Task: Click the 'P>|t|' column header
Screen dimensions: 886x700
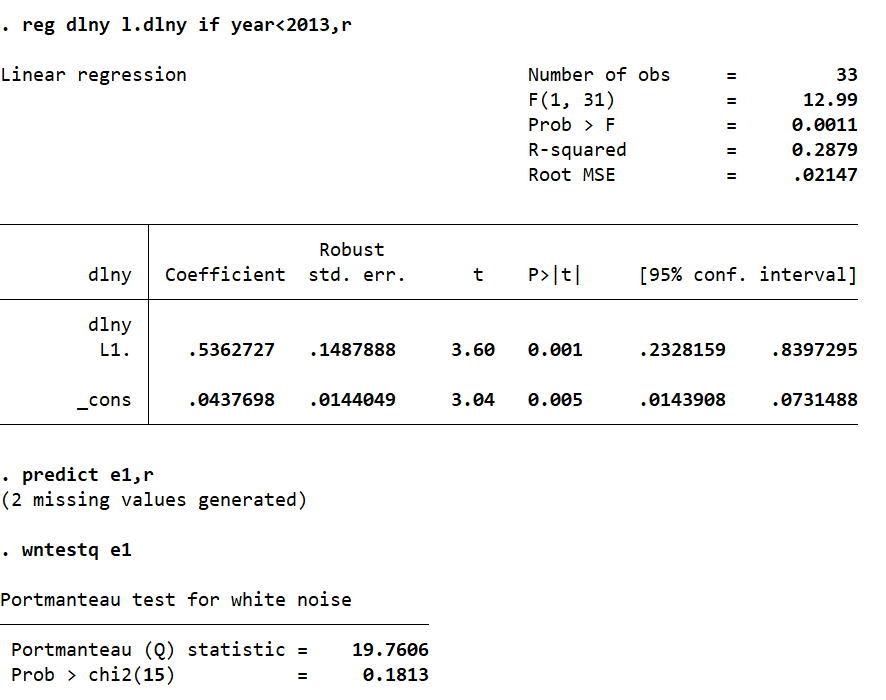Action: coord(554,275)
